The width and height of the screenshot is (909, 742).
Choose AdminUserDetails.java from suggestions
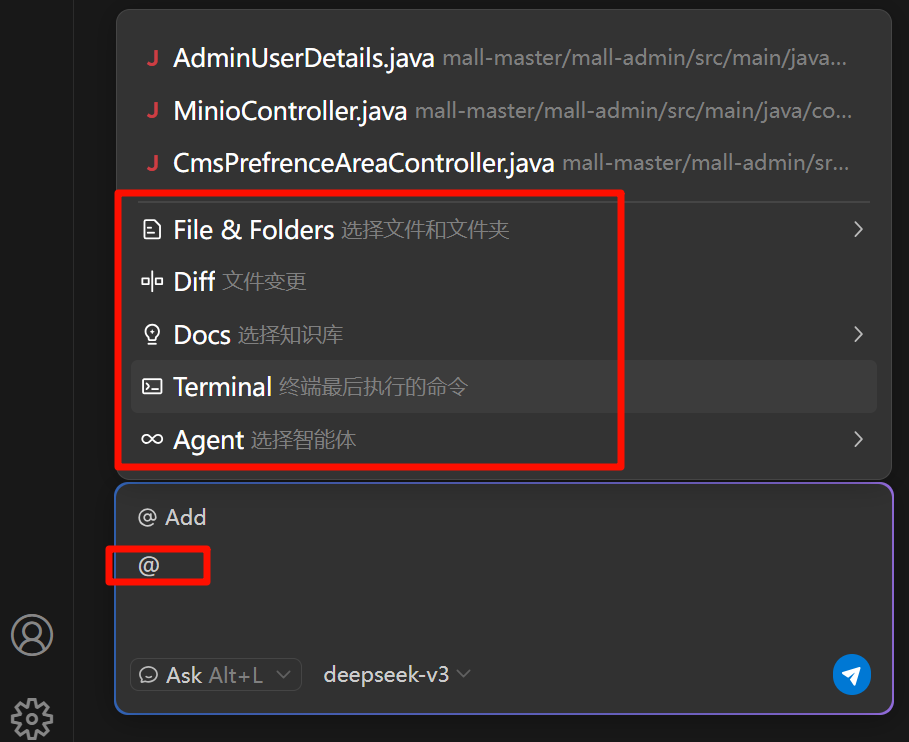pos(303,58)
